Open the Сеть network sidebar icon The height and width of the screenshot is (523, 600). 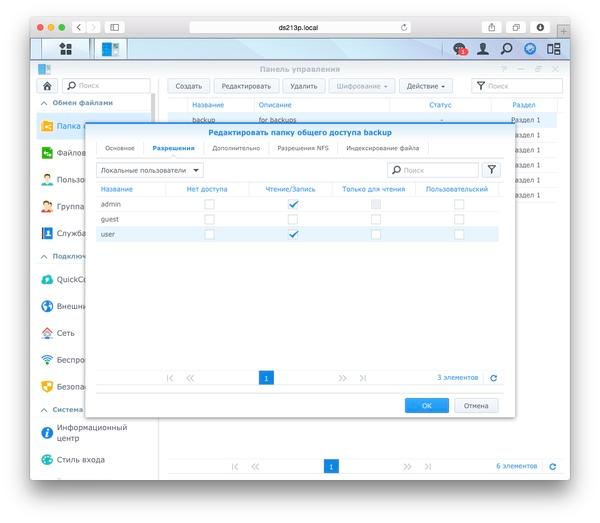coord(47,333)
